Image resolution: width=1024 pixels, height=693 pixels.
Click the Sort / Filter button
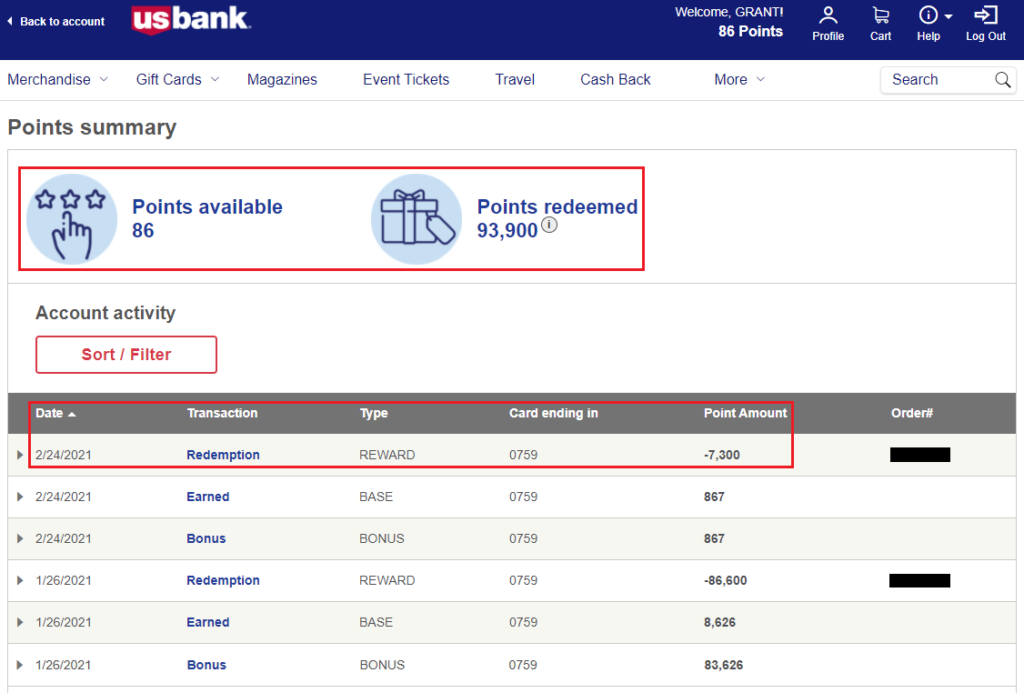(x=126, y=354)
